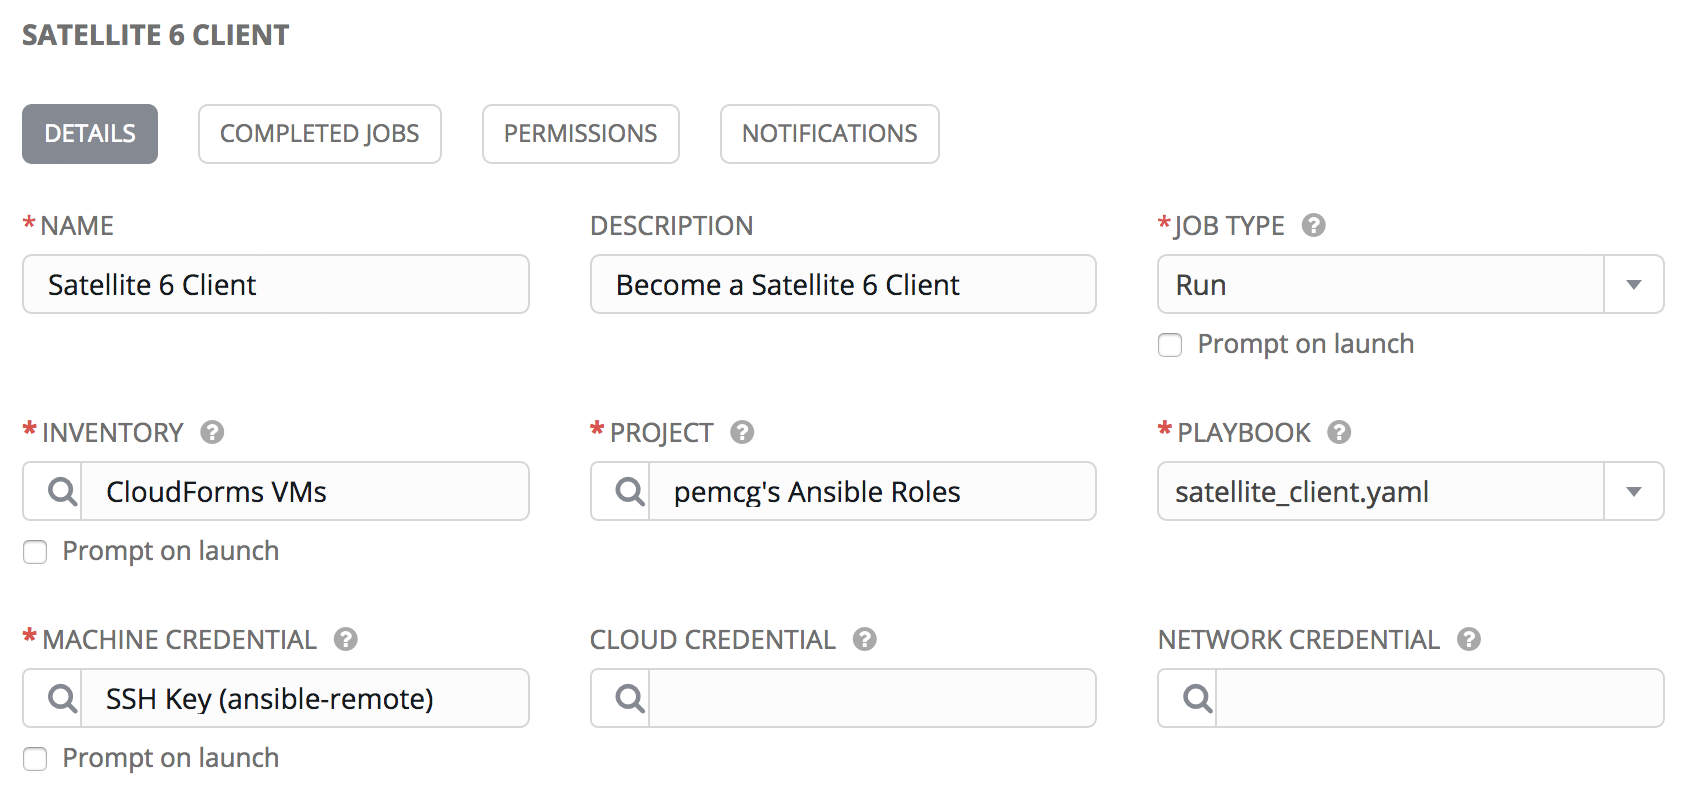Open the Project help tooltip icon
This screenshot has height=790, width=1694.
click(x=741, y=432)
